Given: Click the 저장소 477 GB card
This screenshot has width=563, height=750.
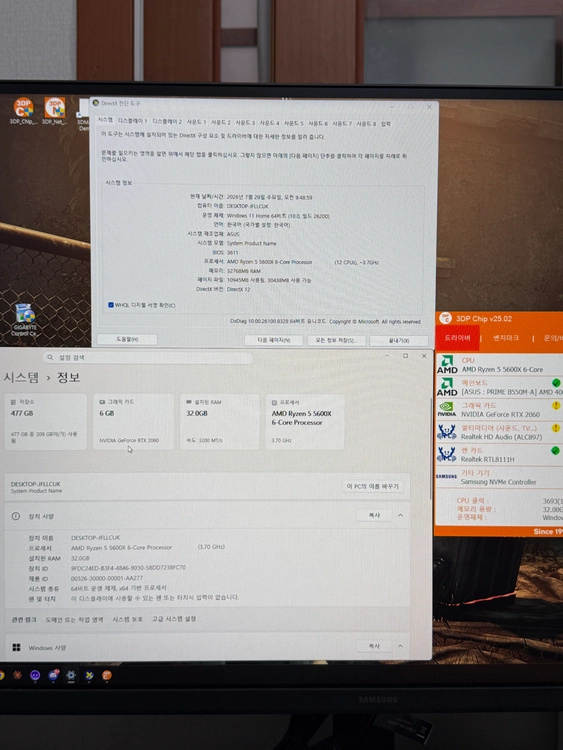Looking at the screenshot, I should click(46, 422).
